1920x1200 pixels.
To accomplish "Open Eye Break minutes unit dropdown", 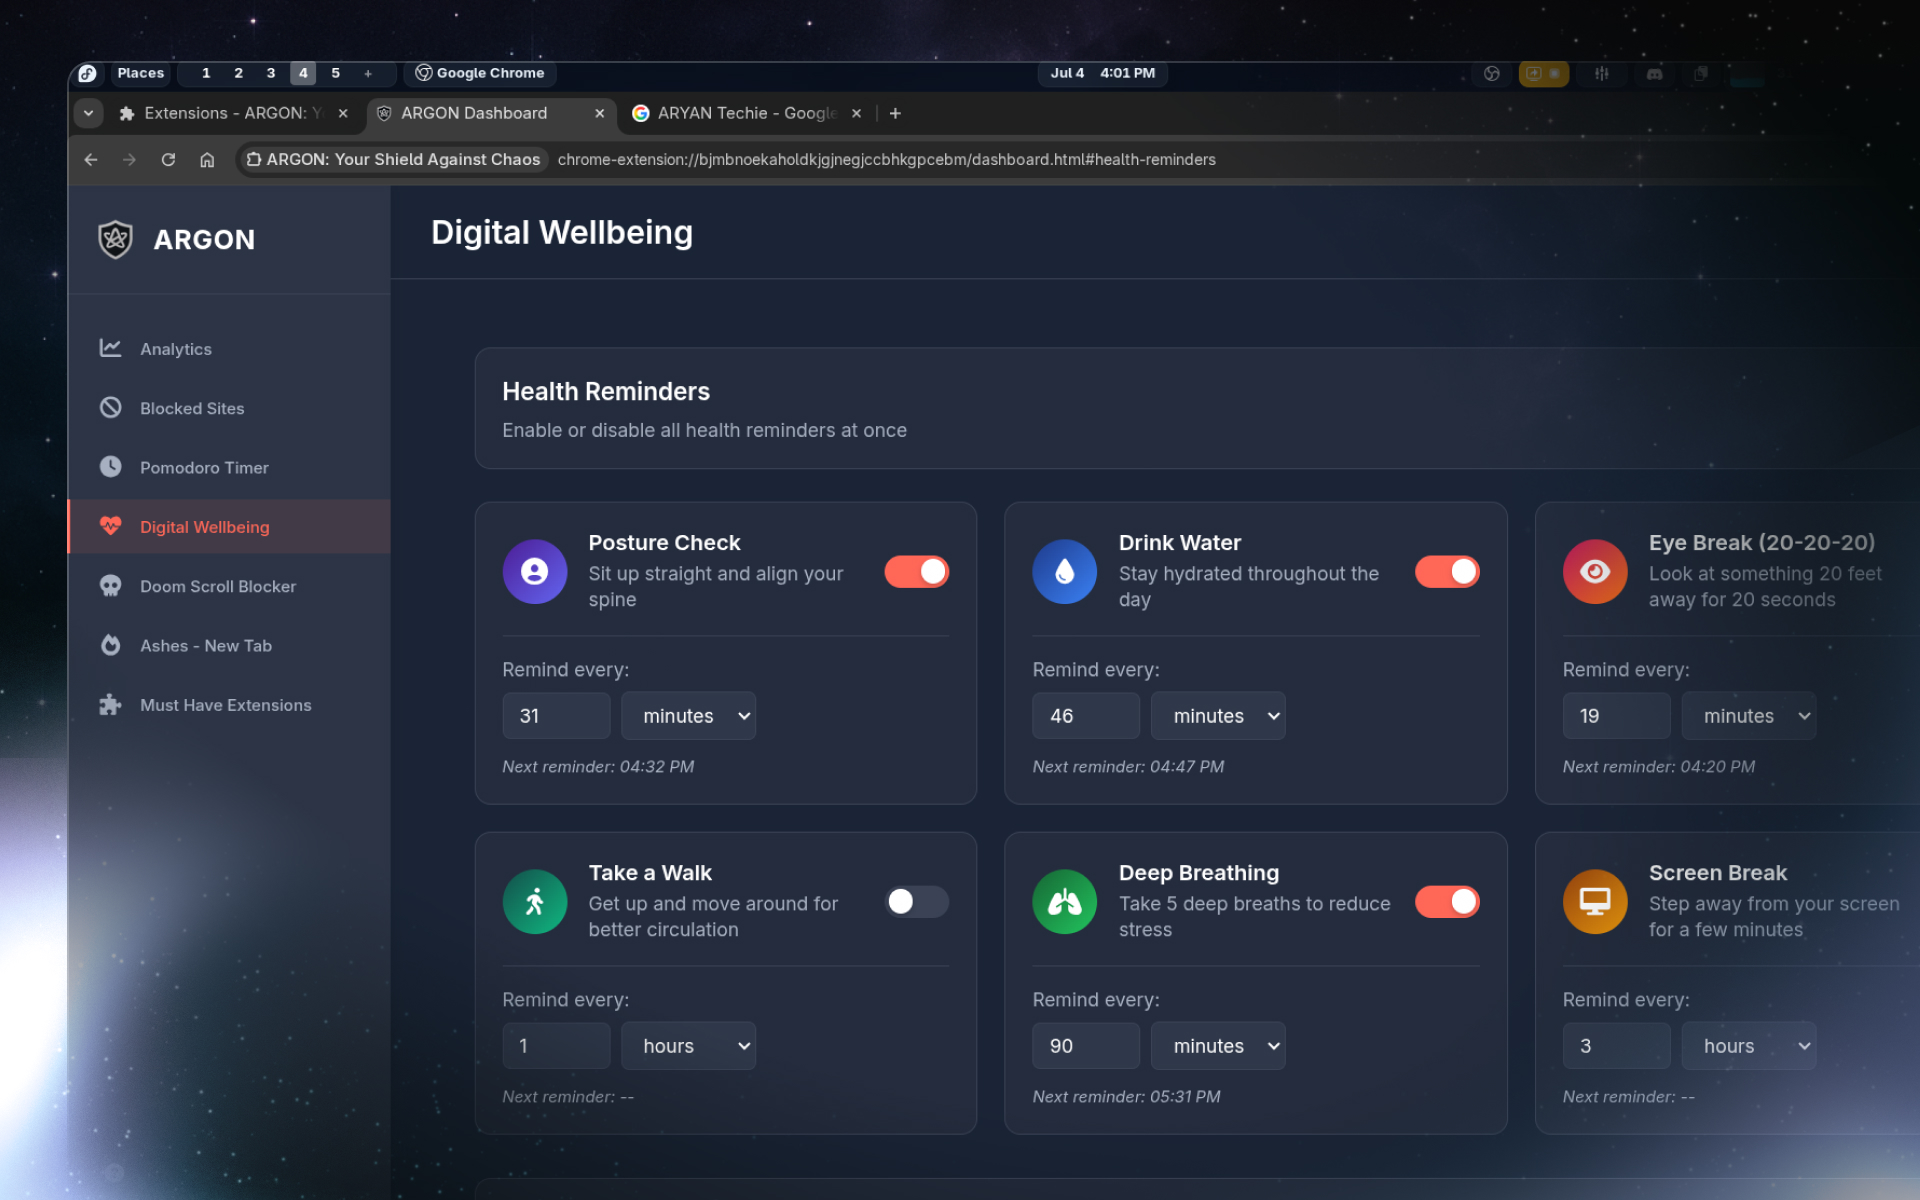I will click(x=1748, y=715).
